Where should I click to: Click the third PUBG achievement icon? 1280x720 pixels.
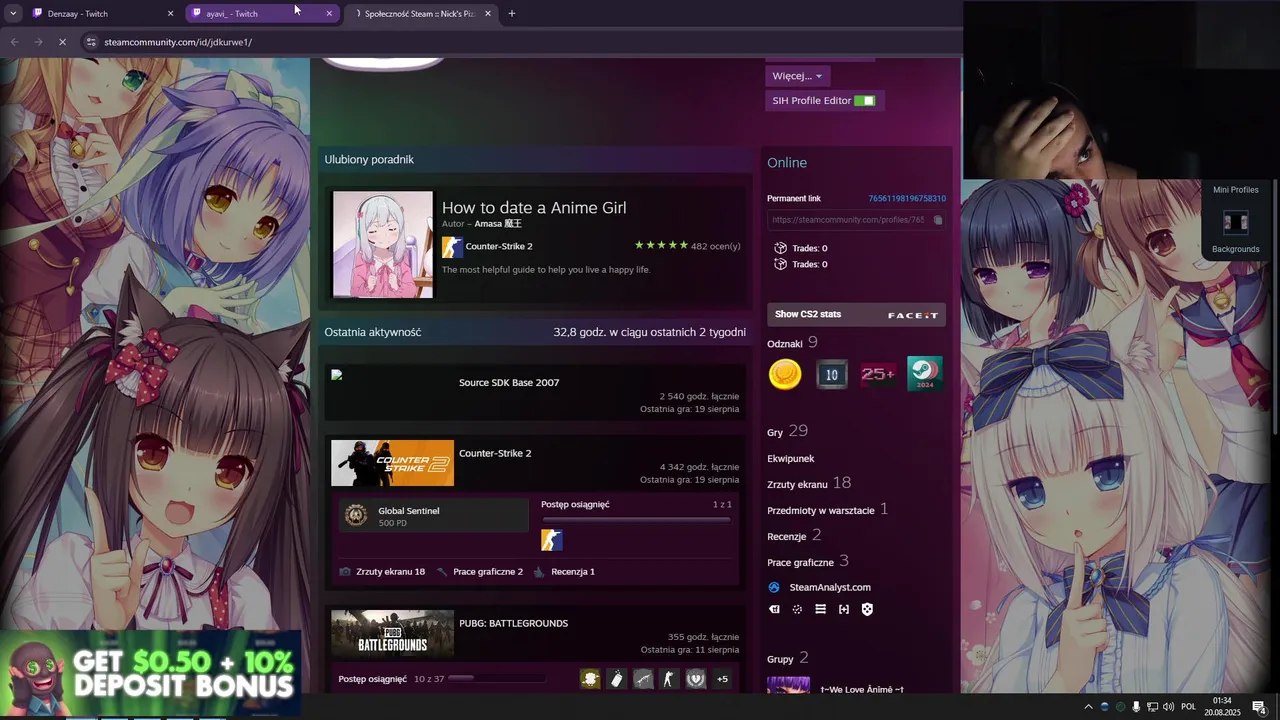(x=643, y=679)
